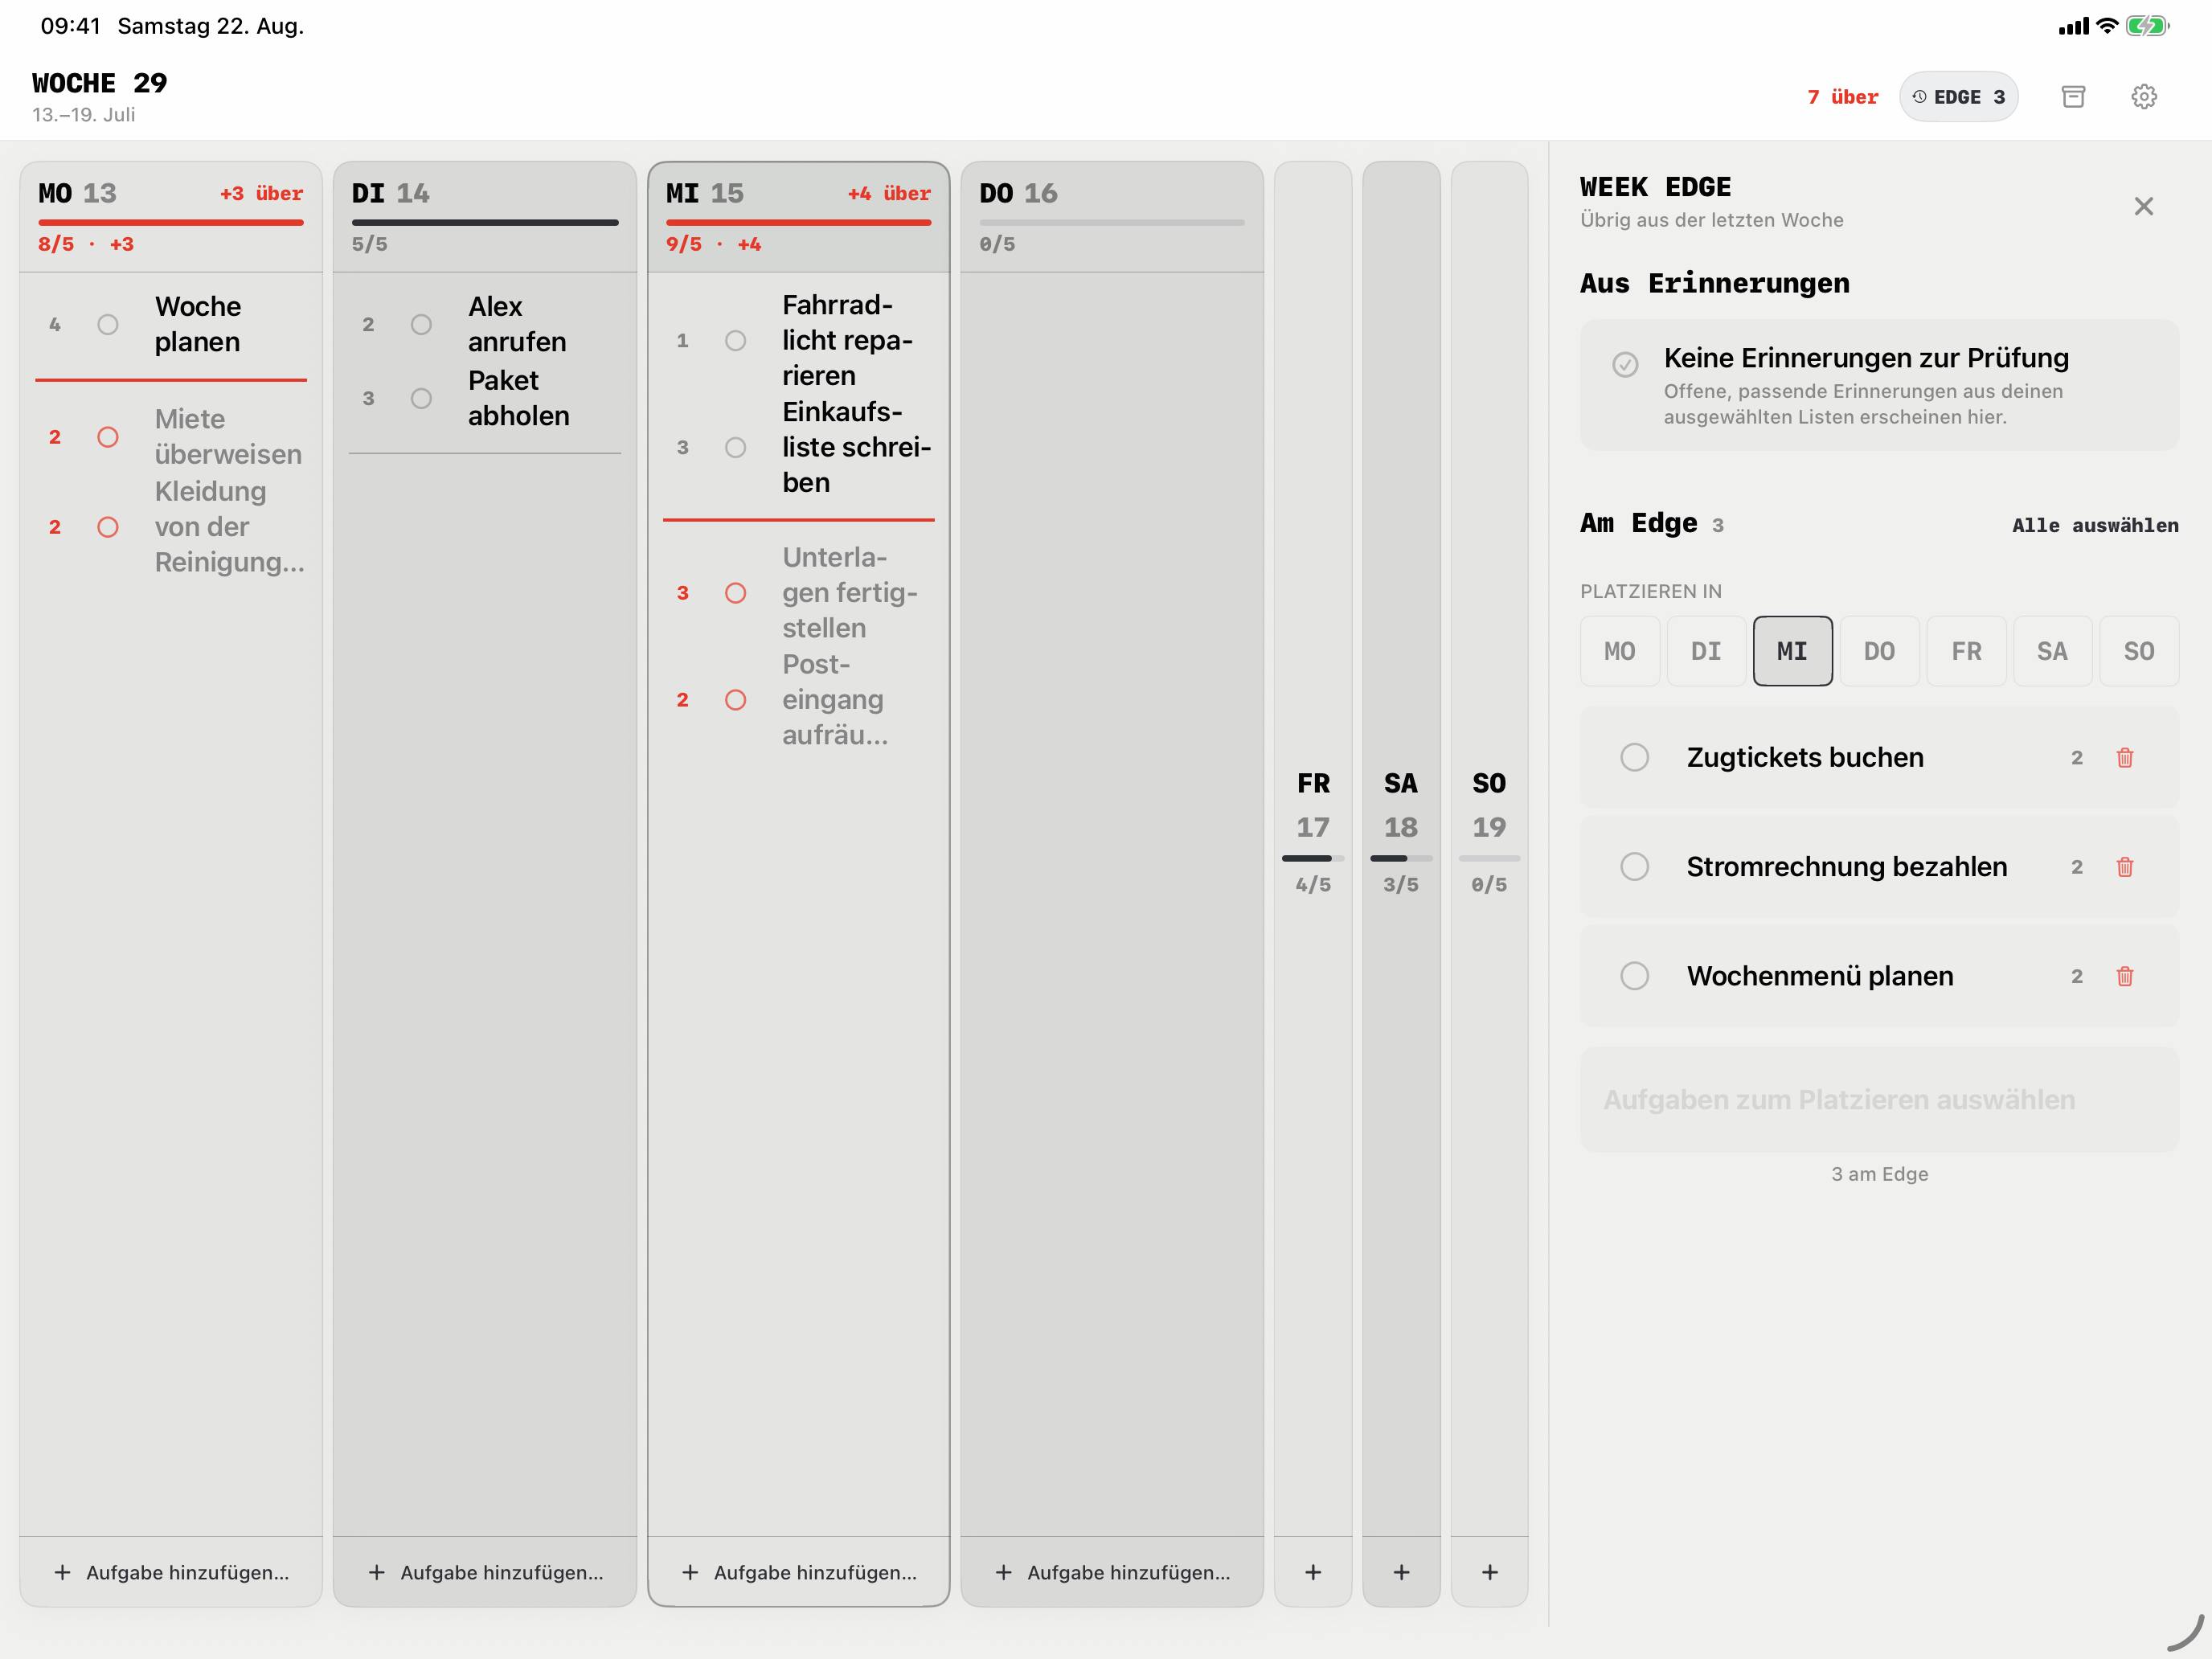
Task: Check off Paket abholen task
Action: click(x=421, y=398)
